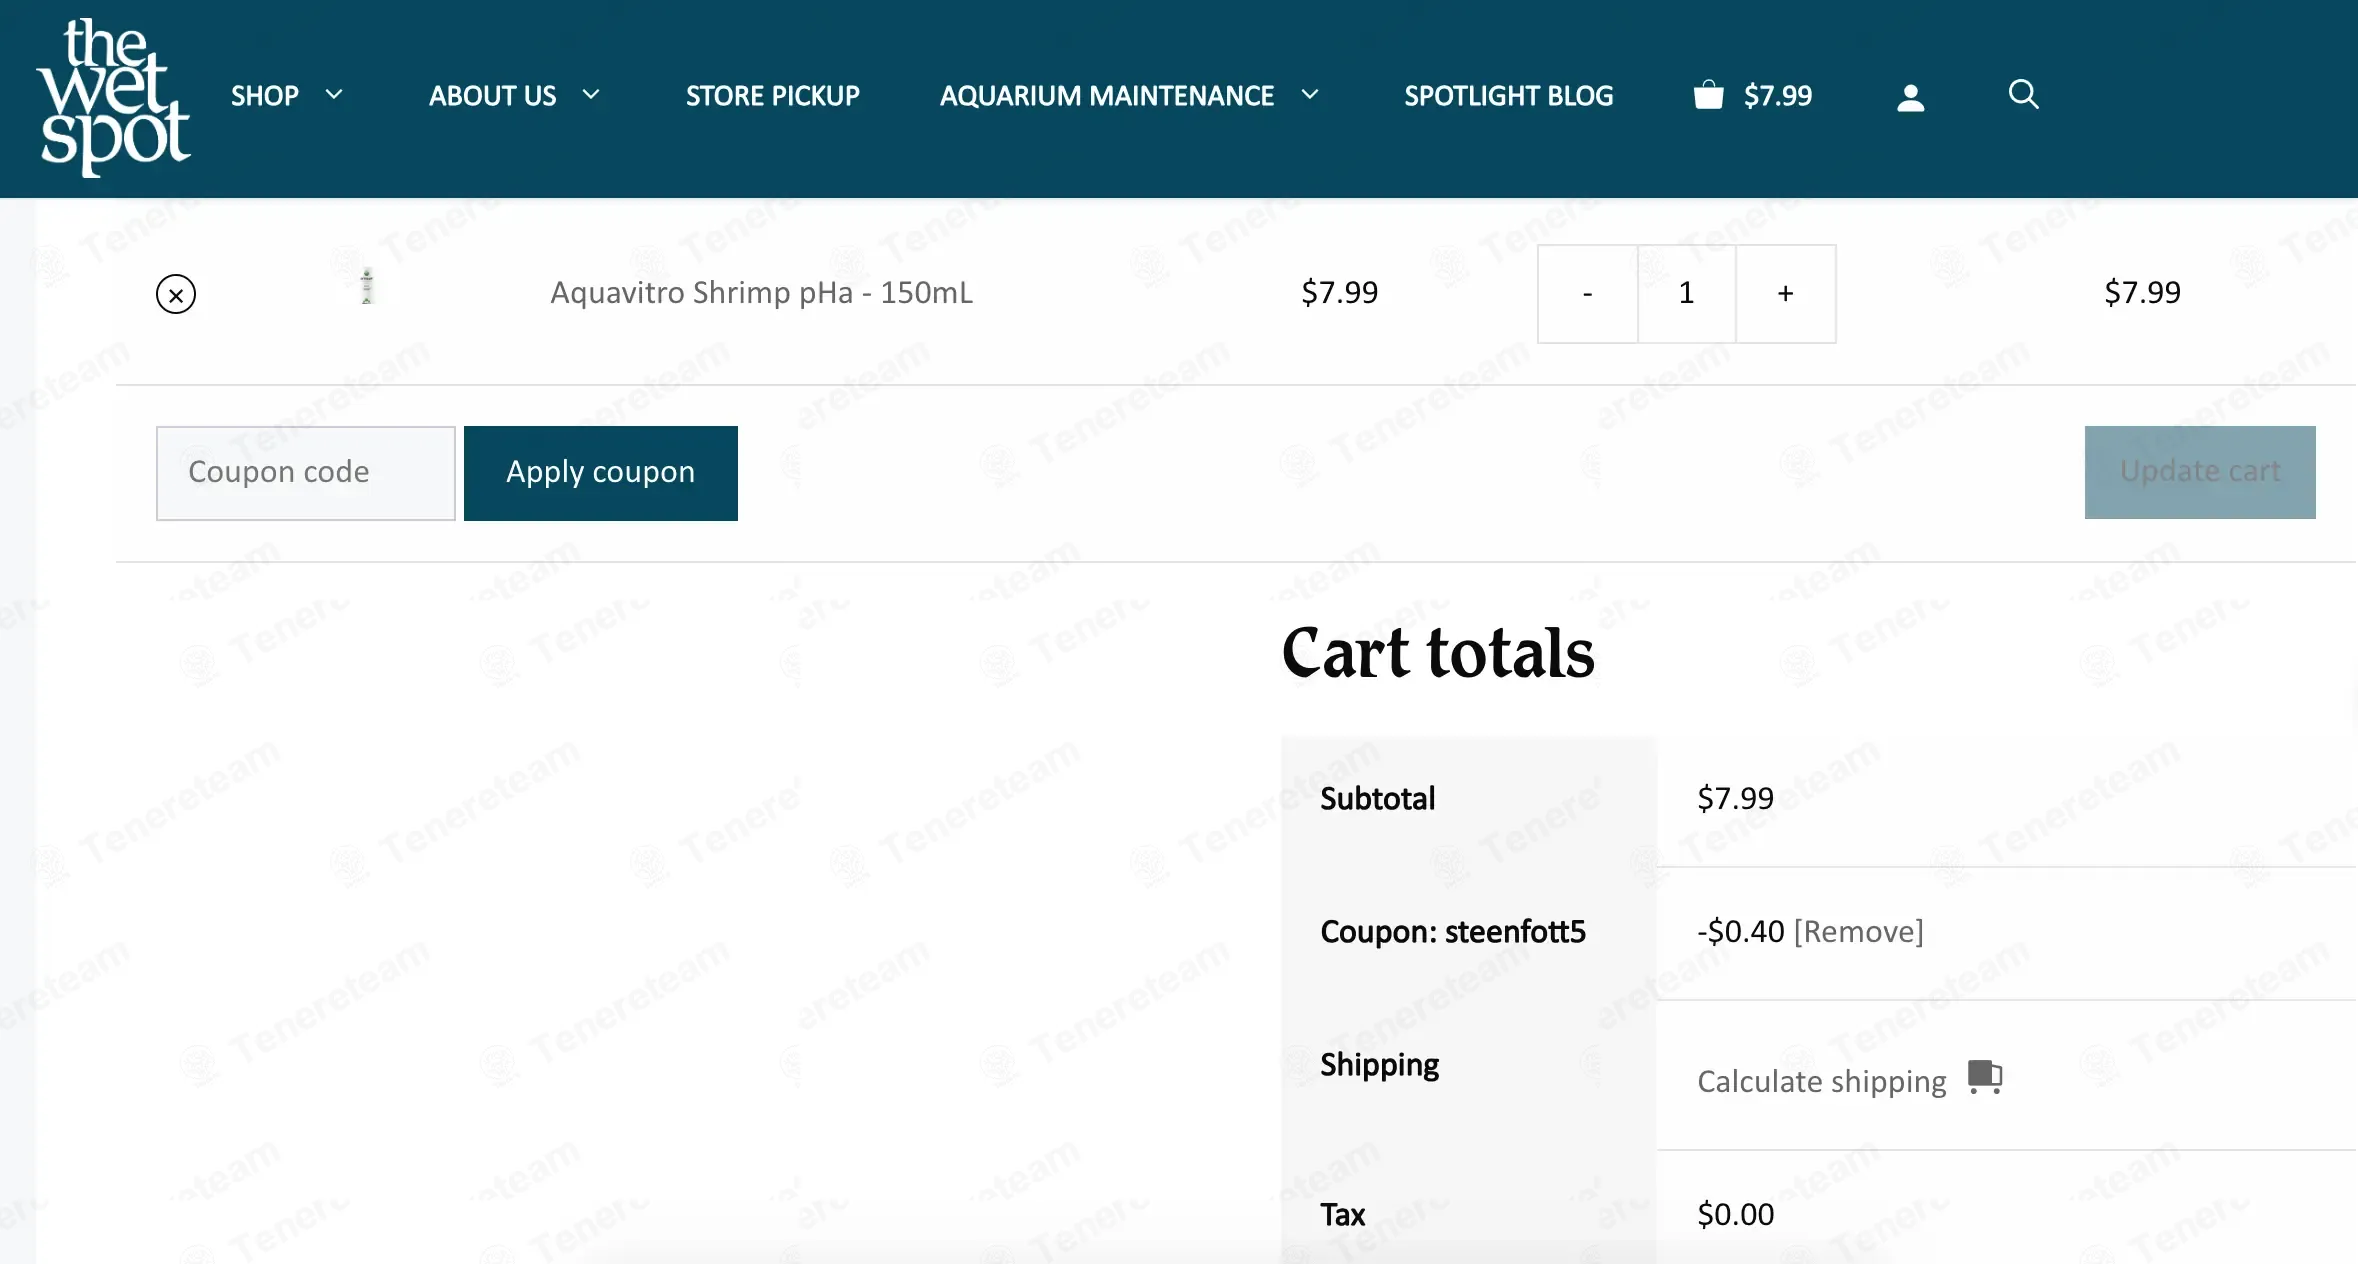Expand Aquarium Maintenance dropdown chevron

[1310, 95]
